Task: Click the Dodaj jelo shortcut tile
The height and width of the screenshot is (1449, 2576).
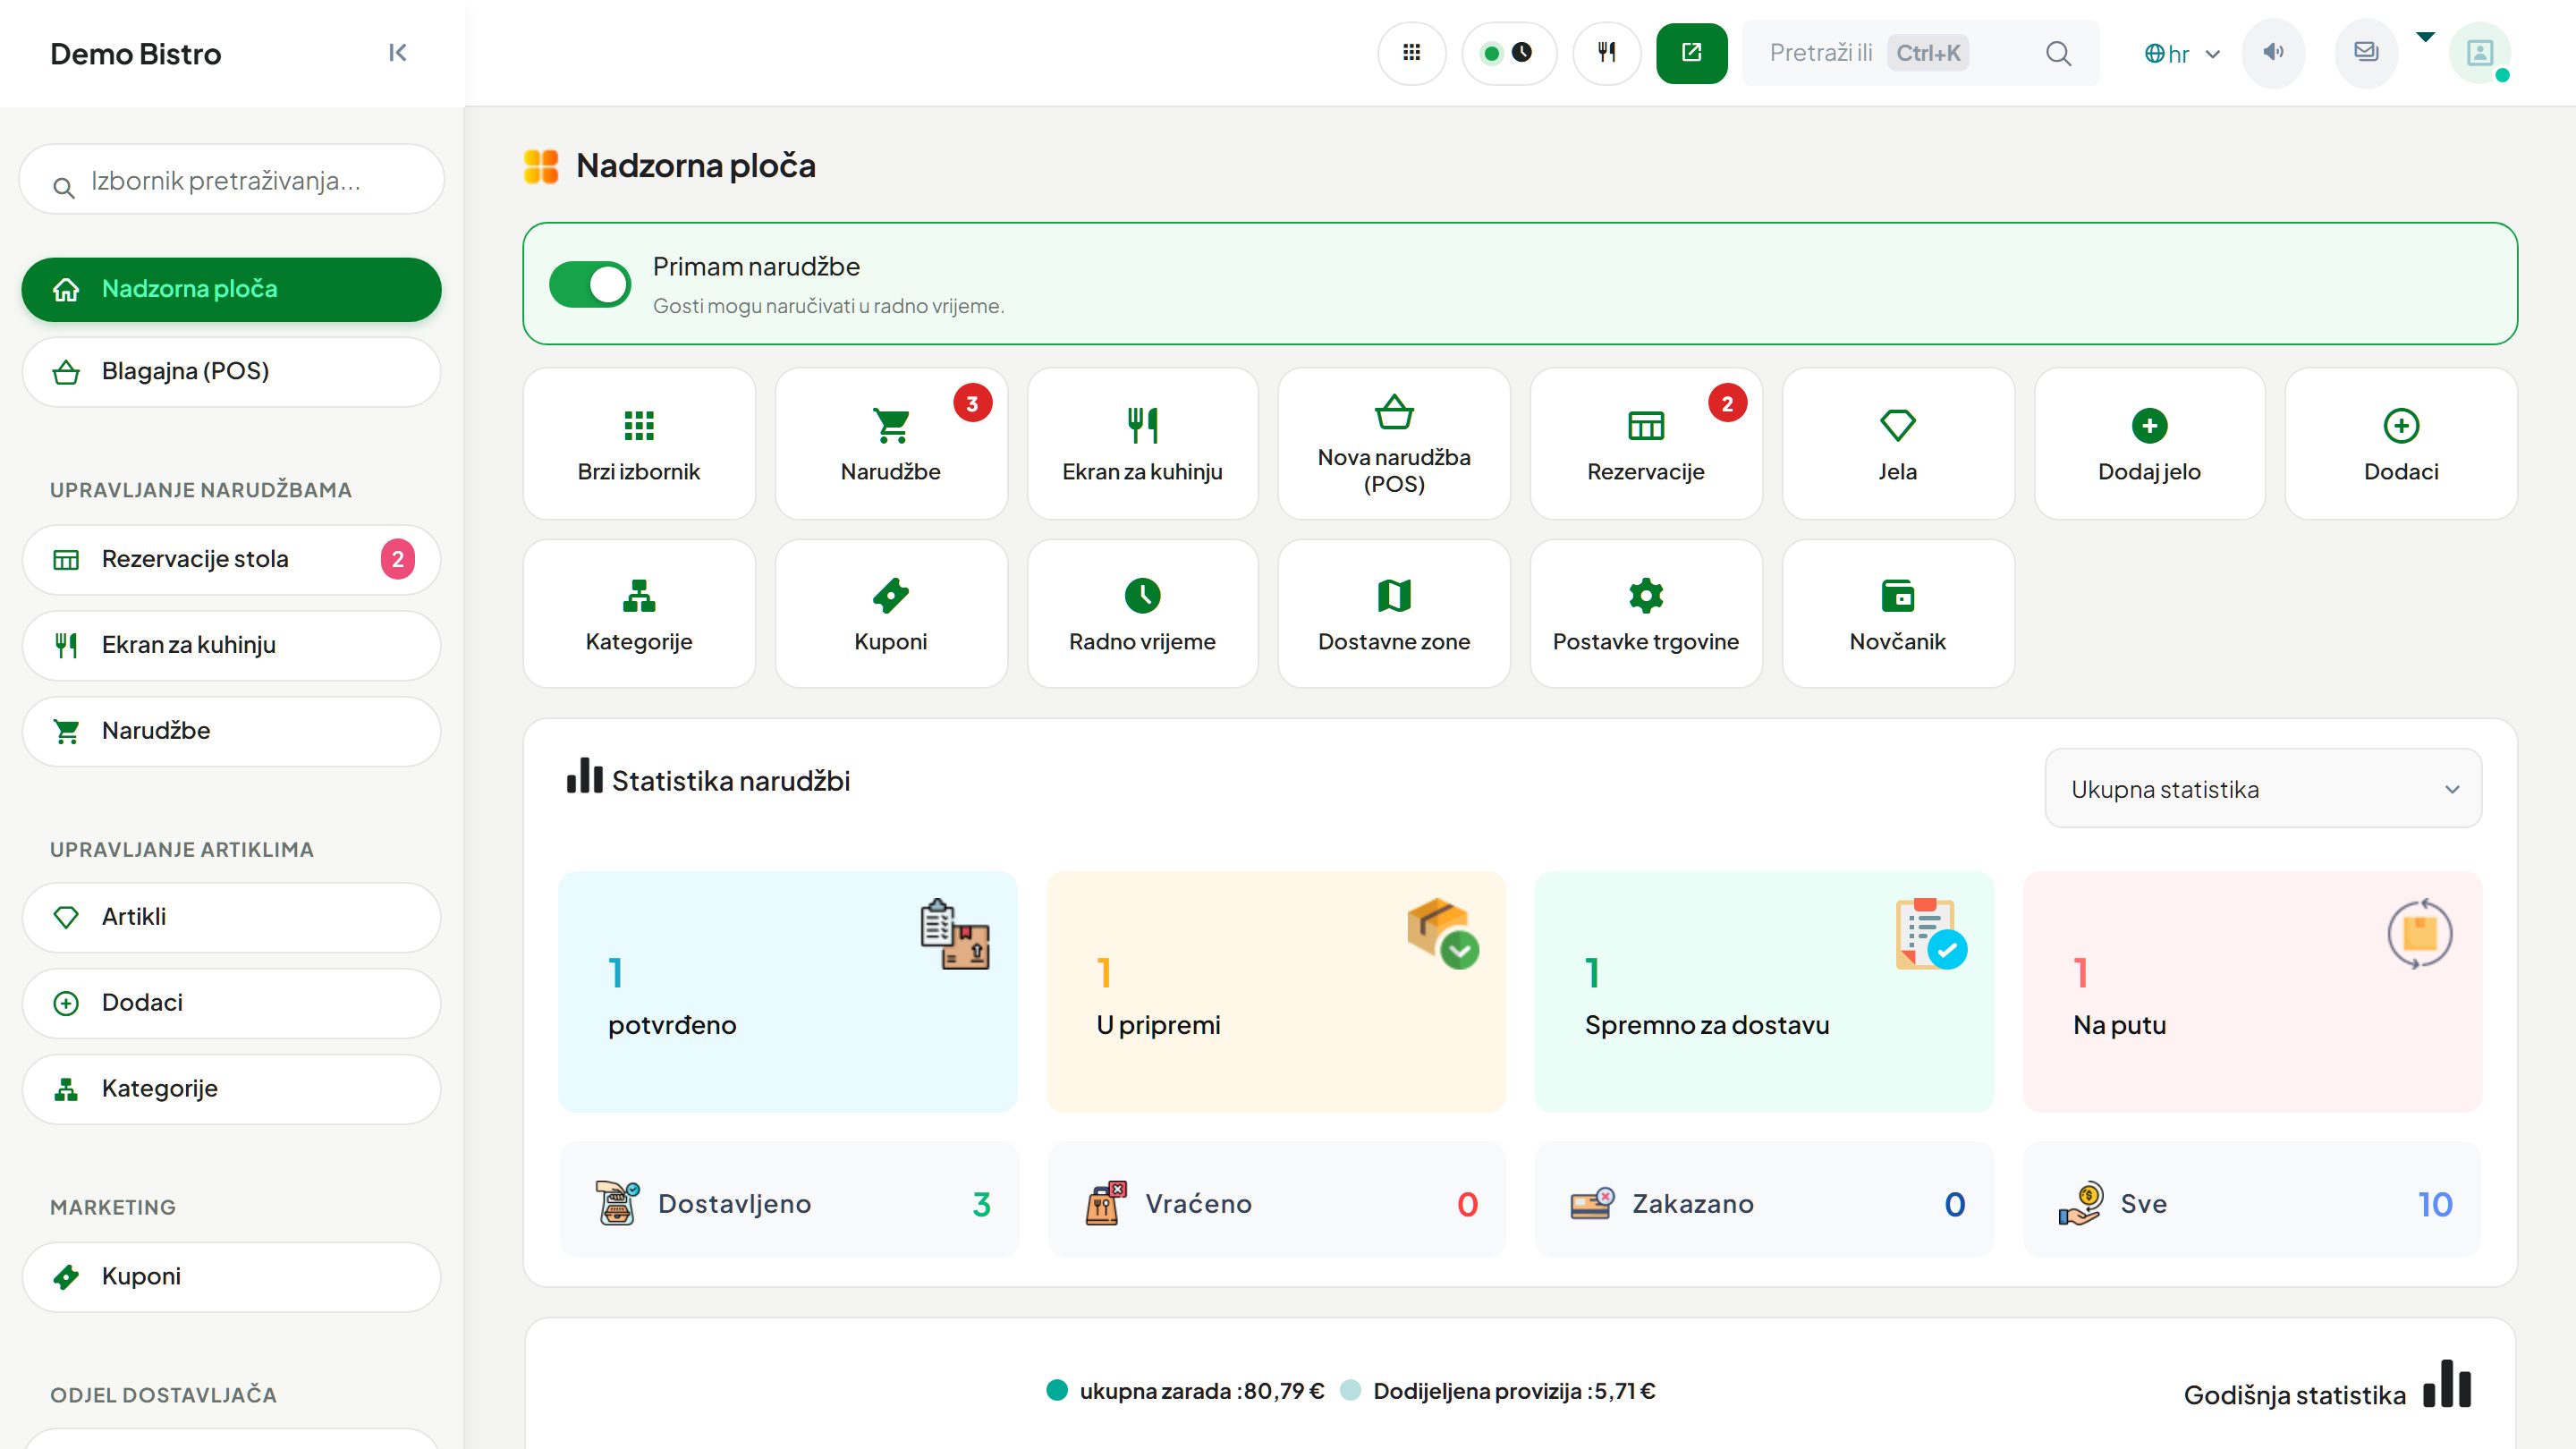Action: (x=2149, y=443)
